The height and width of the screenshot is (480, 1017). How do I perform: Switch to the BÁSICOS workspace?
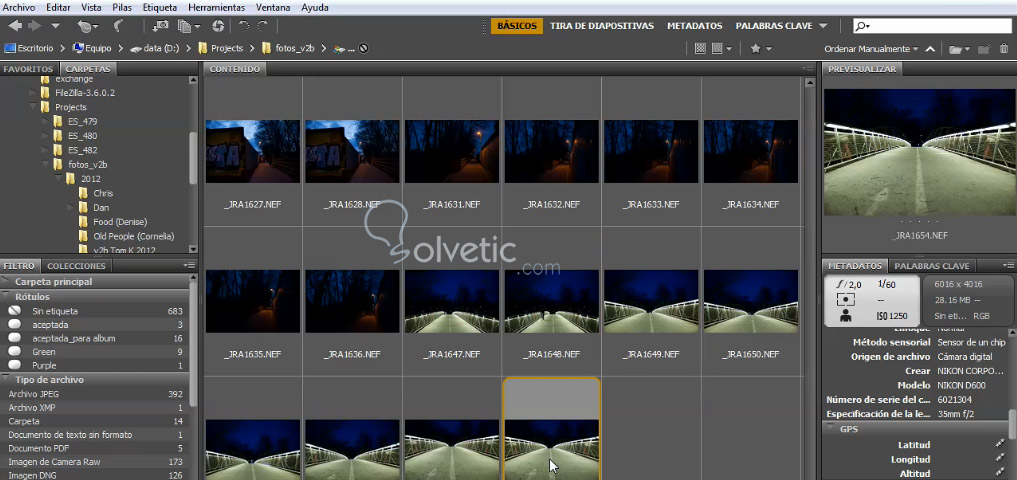tap(517, 26)
